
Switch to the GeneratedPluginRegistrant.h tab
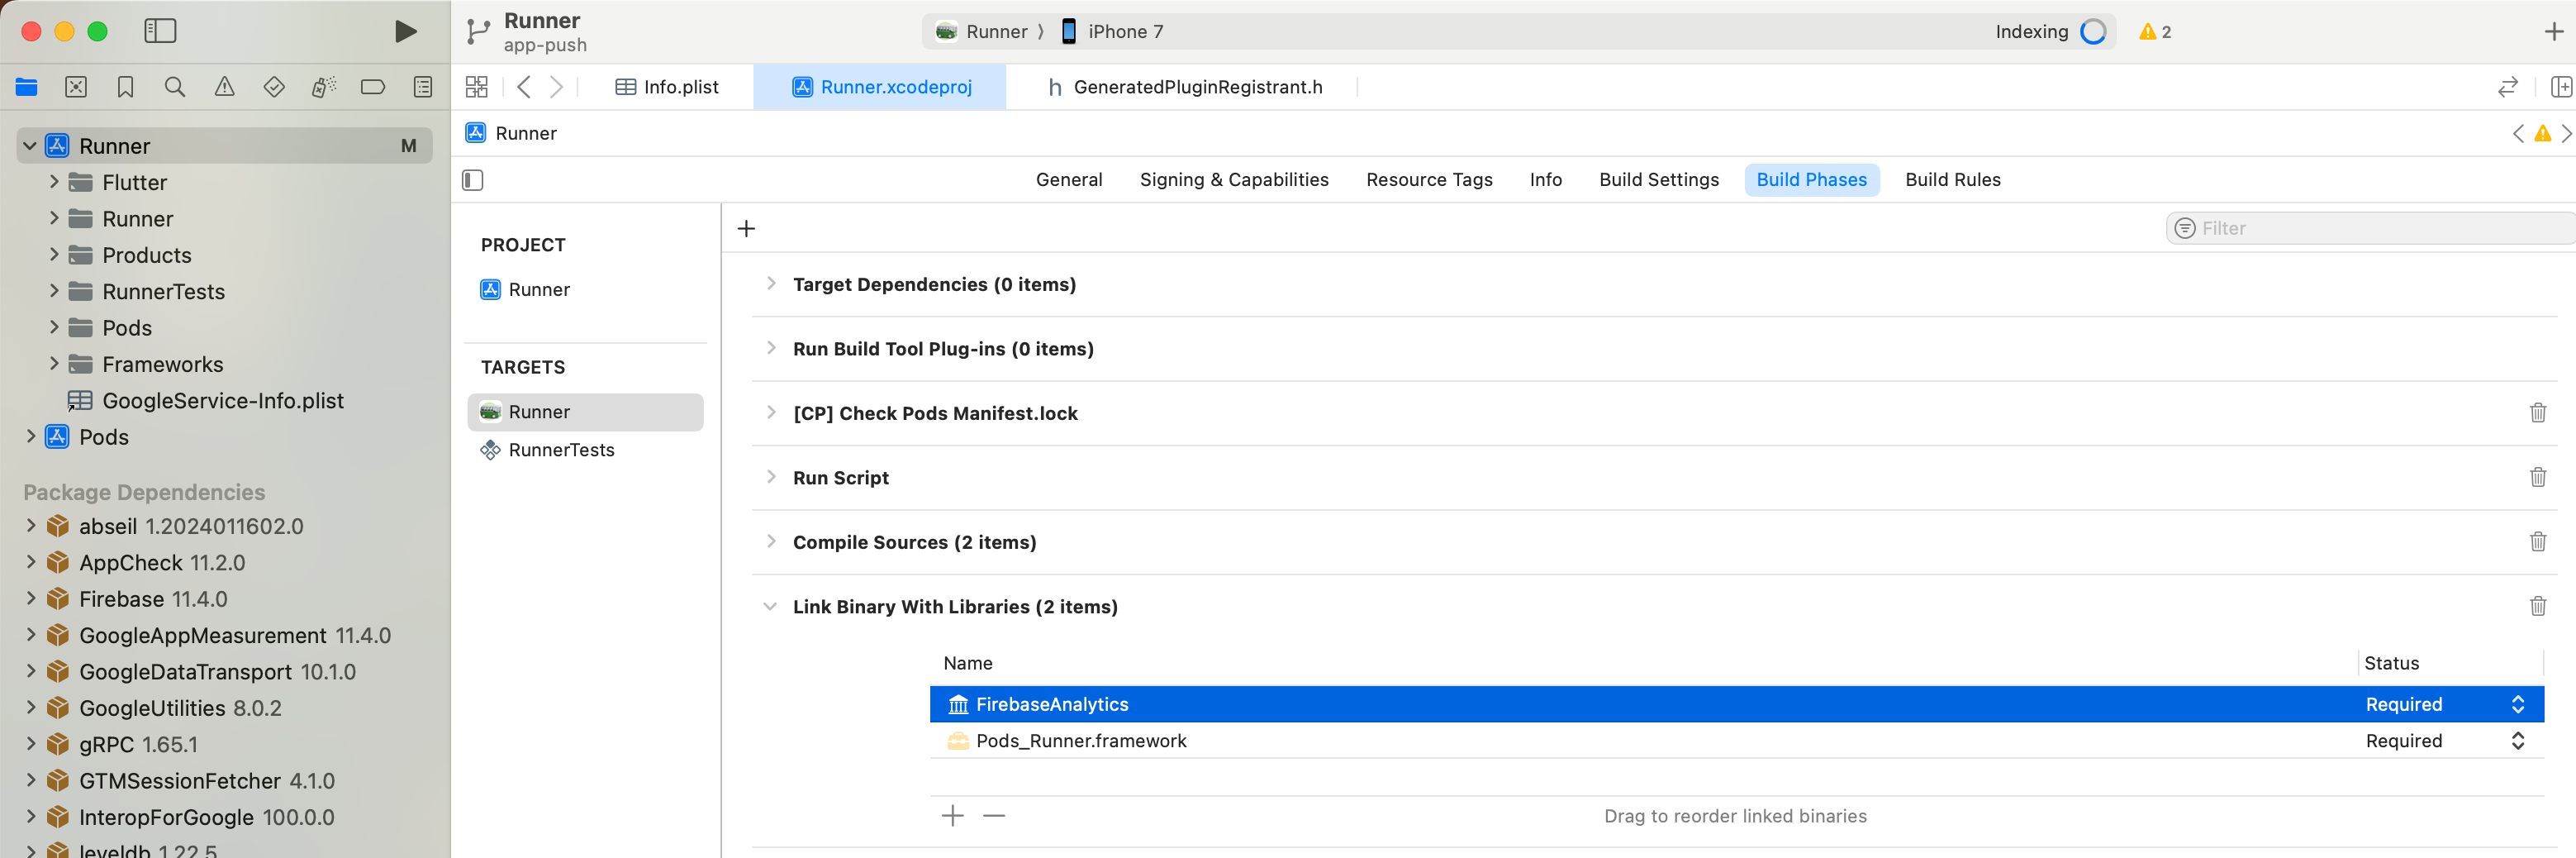pos(1184,87)
